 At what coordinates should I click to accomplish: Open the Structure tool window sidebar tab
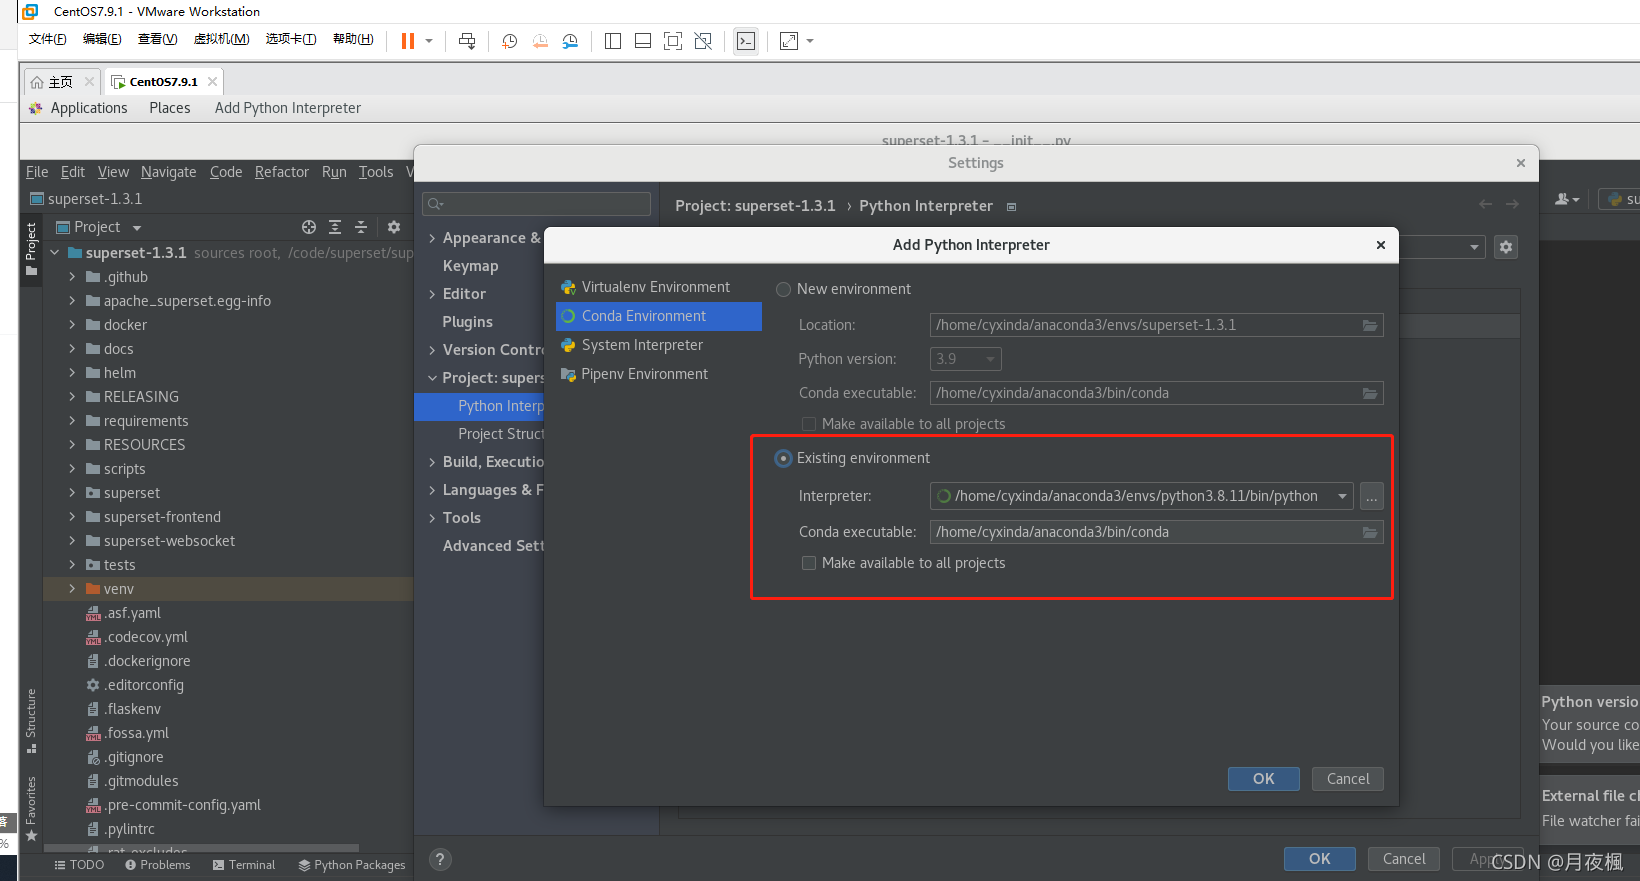(x=31, y=720)
